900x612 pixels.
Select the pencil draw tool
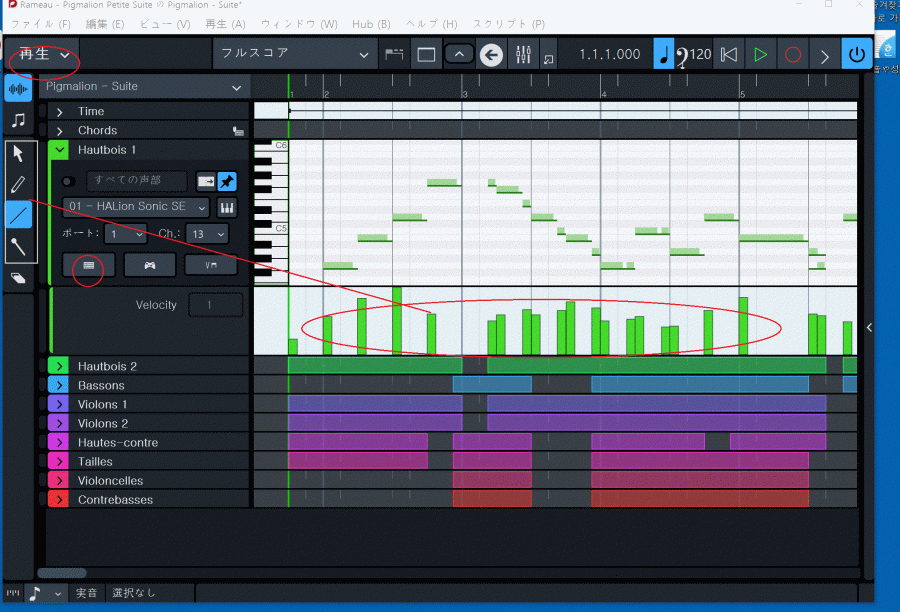click(x=18, y=184)
